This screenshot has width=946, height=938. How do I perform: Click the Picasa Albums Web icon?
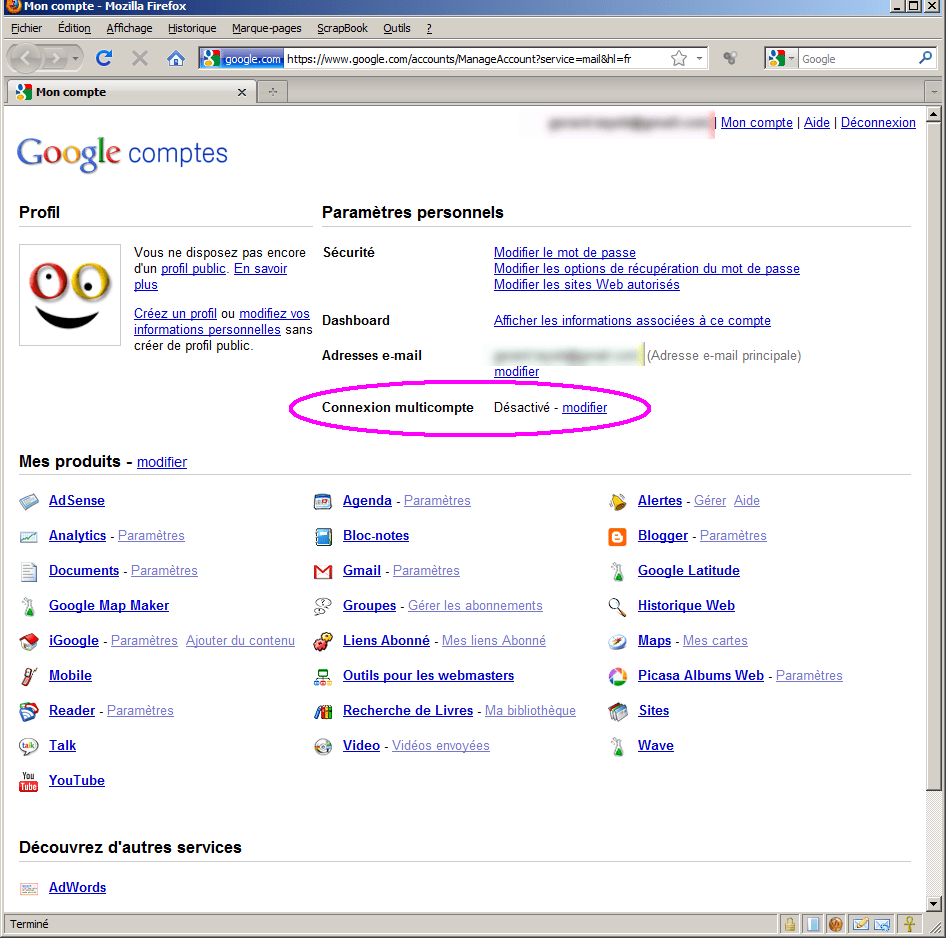pyautogui.click(x=617, y=676)
